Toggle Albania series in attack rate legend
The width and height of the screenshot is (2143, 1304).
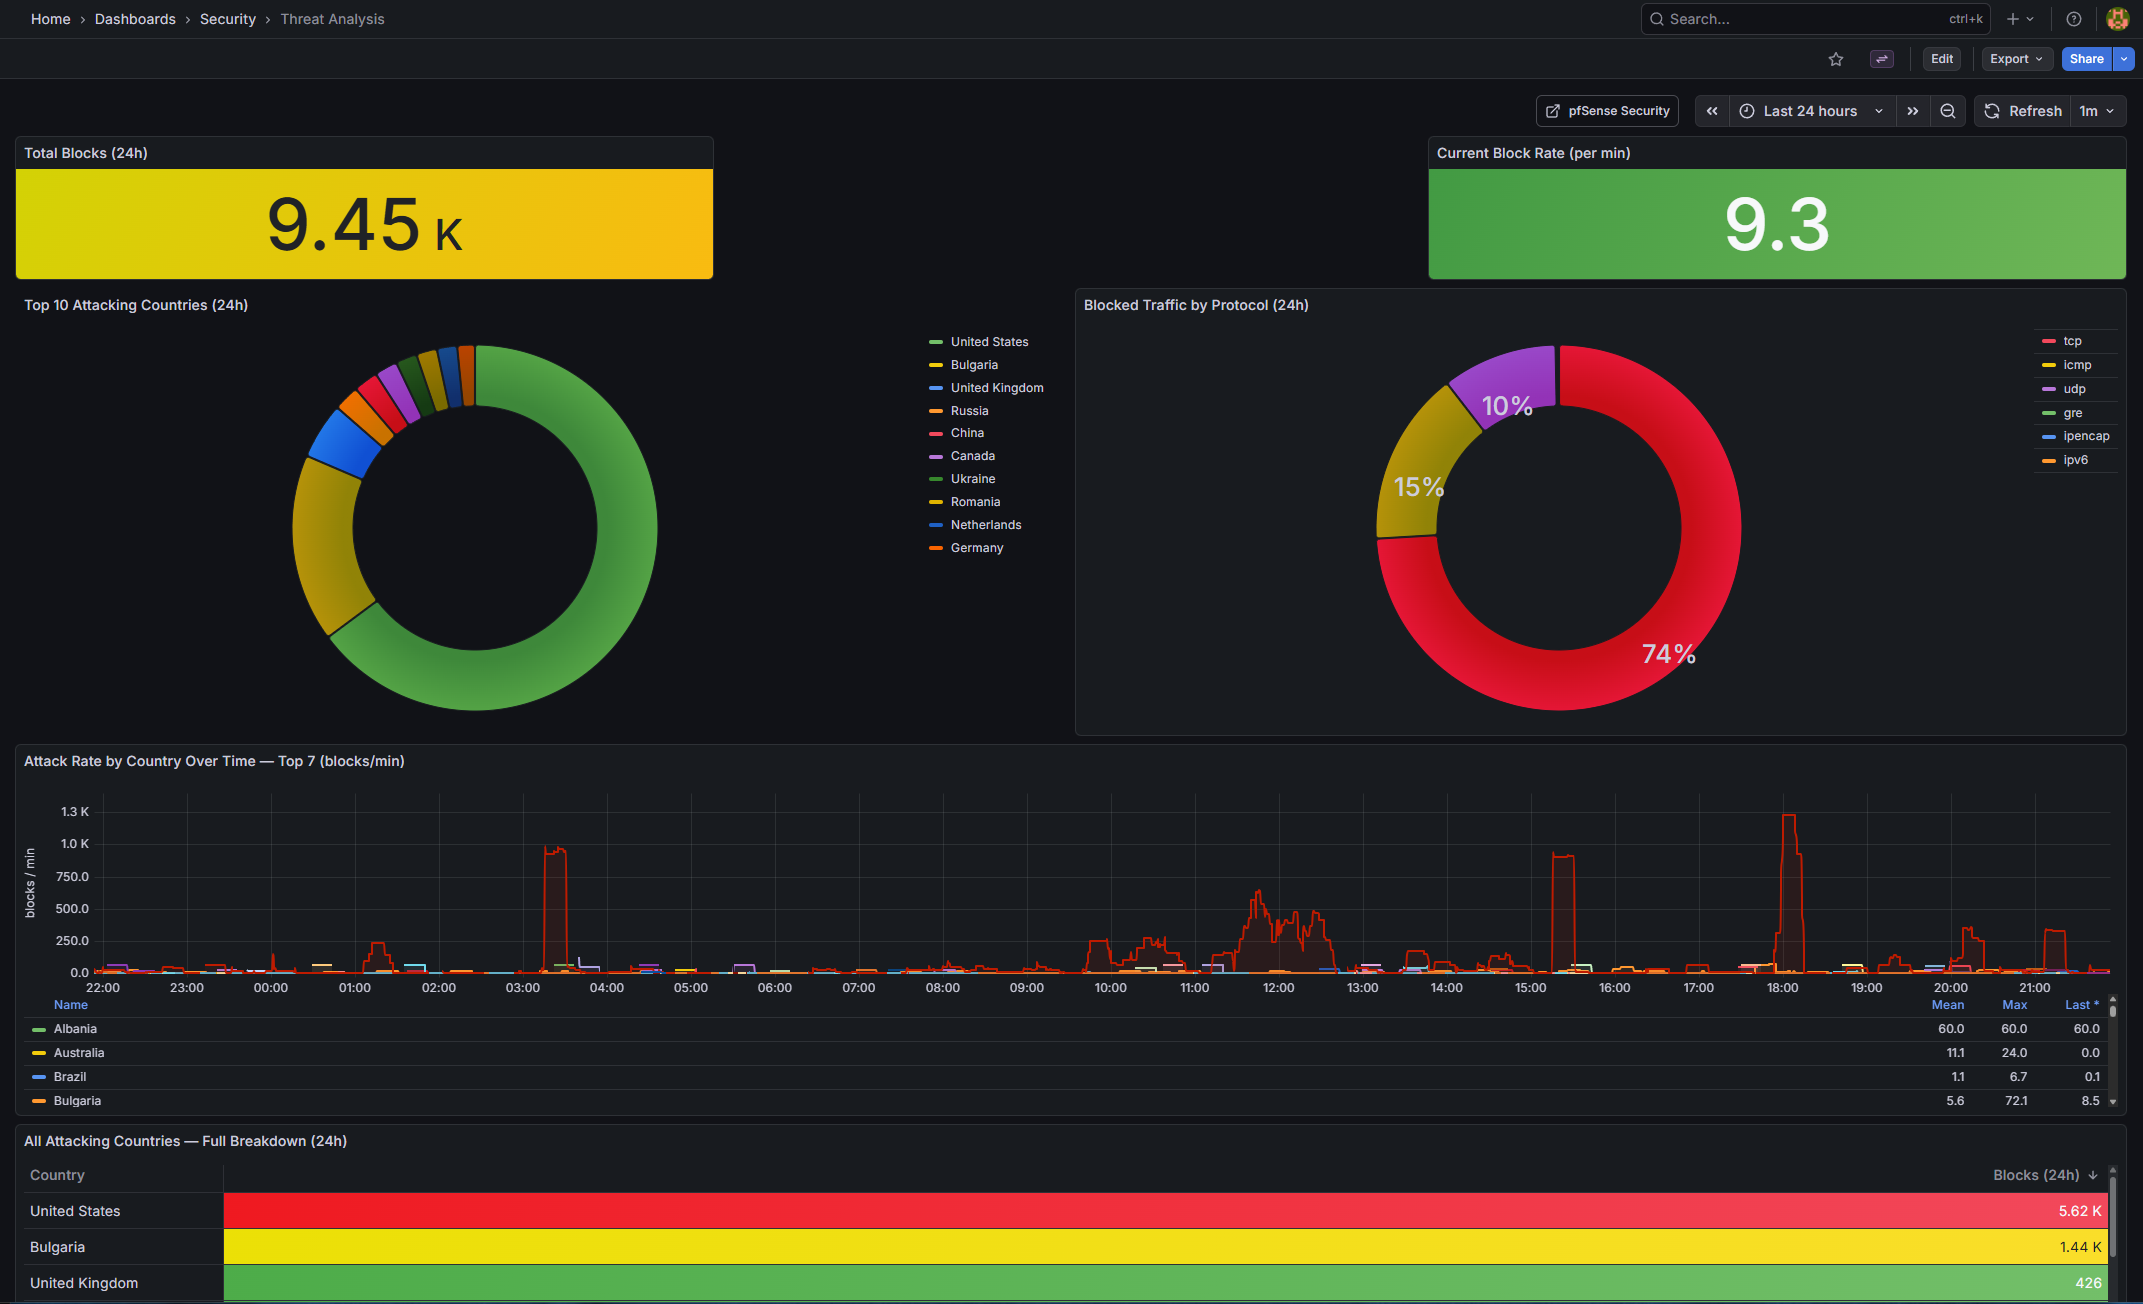click(x=75, y=1029)
